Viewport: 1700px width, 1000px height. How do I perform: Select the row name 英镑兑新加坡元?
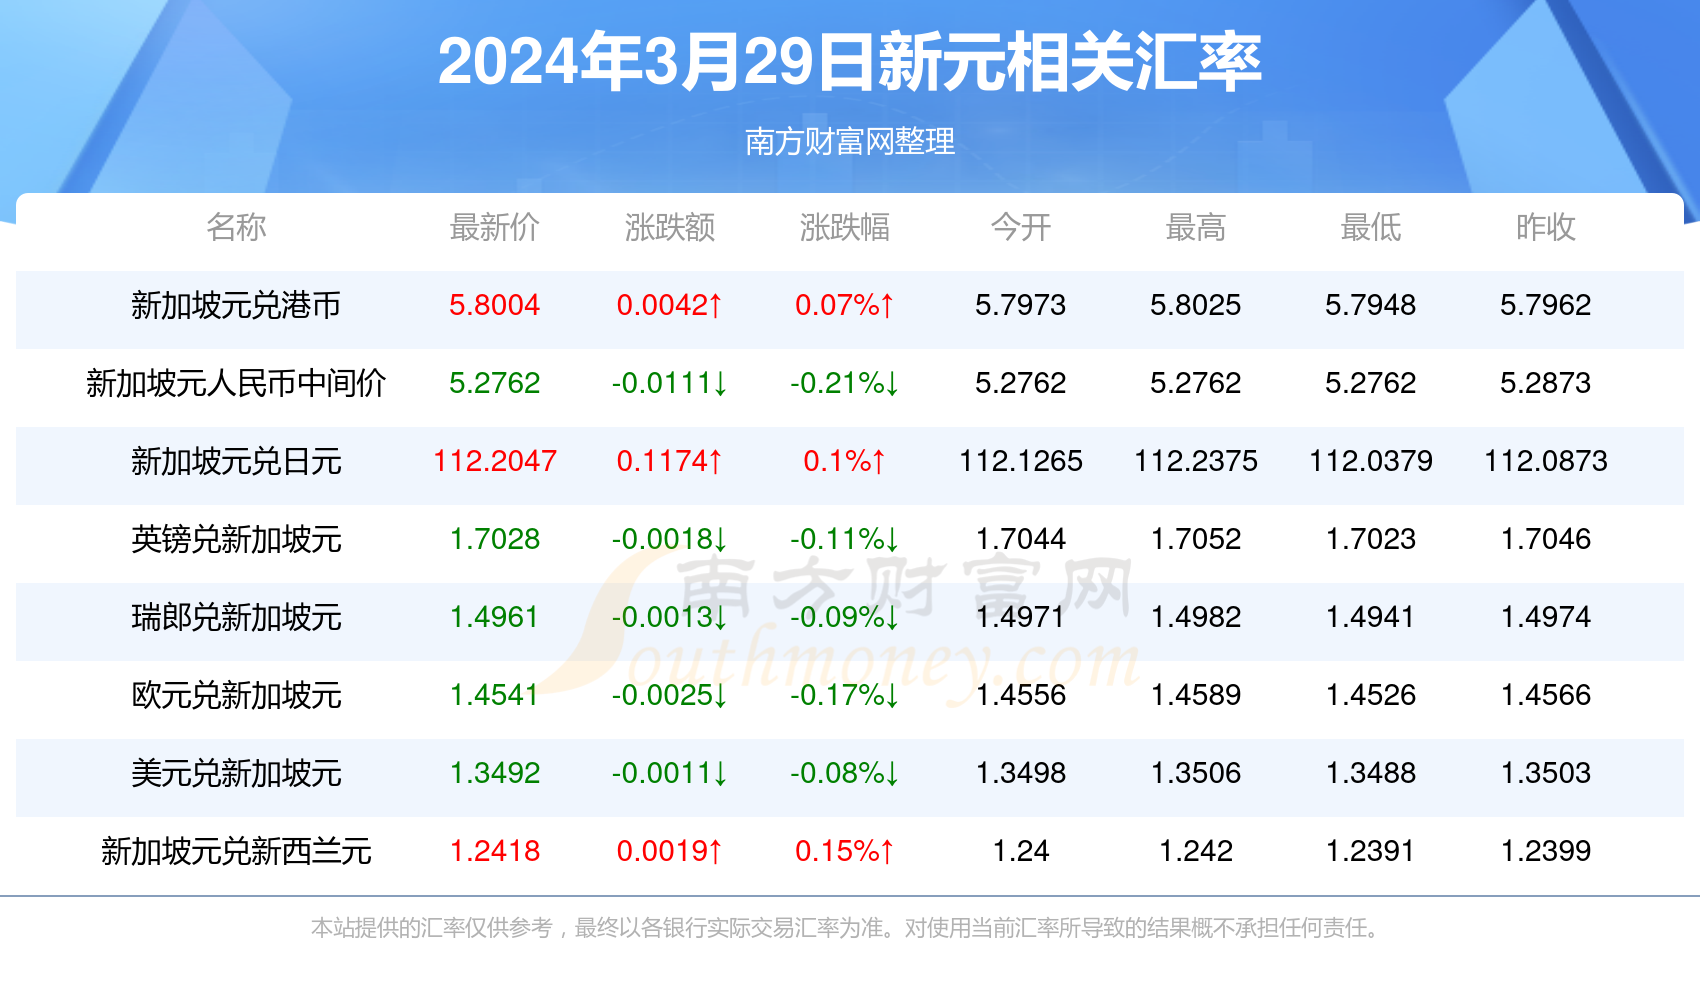pyautogui.click(x=236, y=539)
